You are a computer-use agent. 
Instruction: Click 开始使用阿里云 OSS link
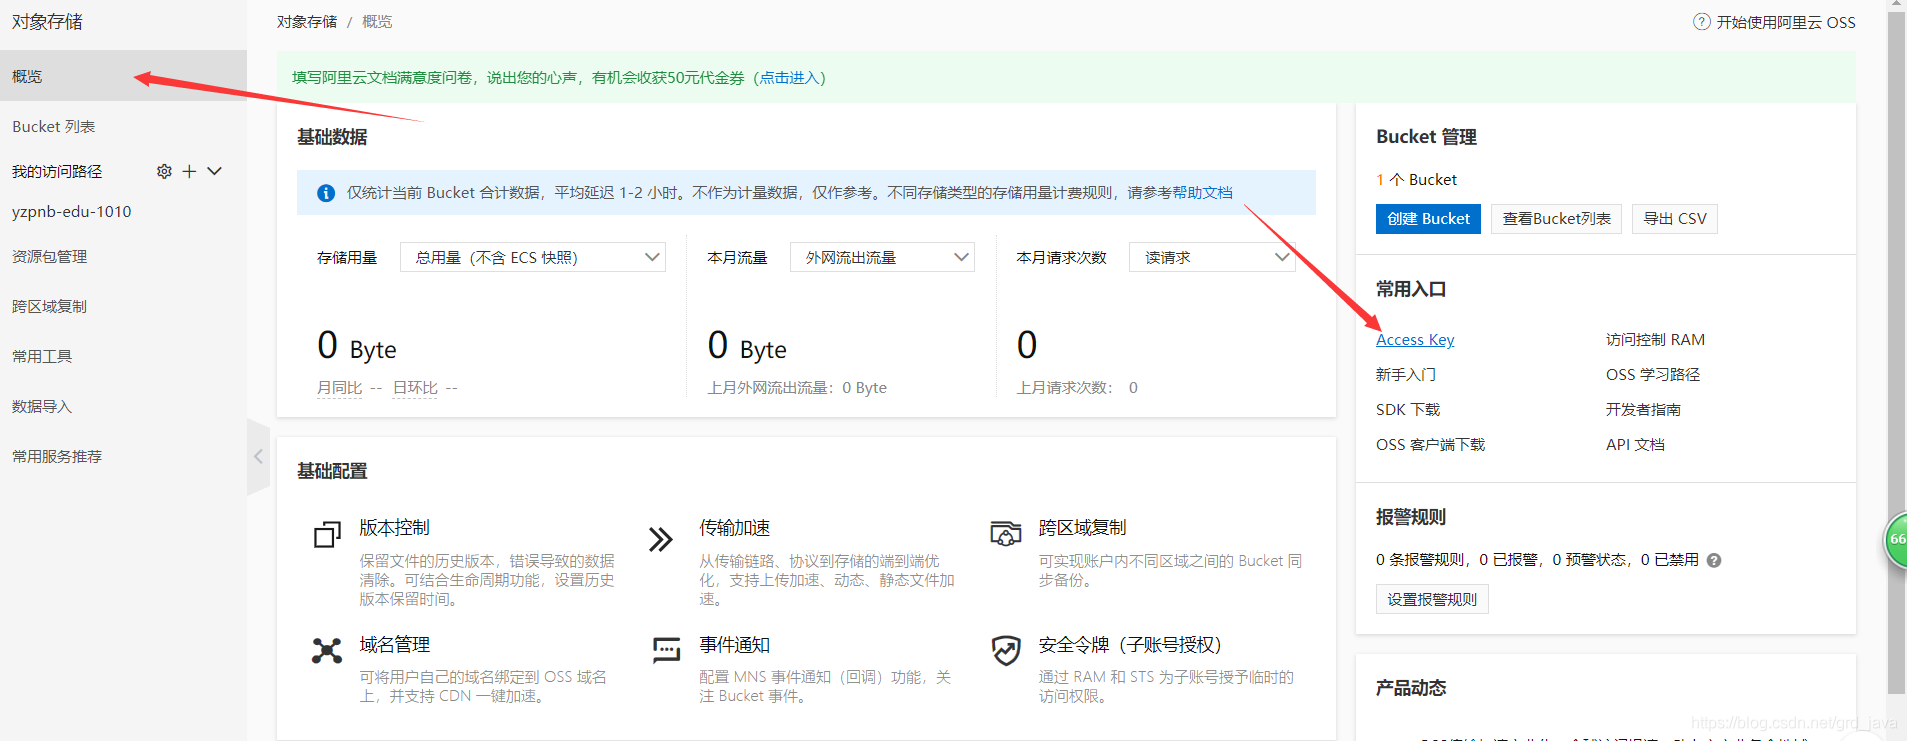[1786, 22]
